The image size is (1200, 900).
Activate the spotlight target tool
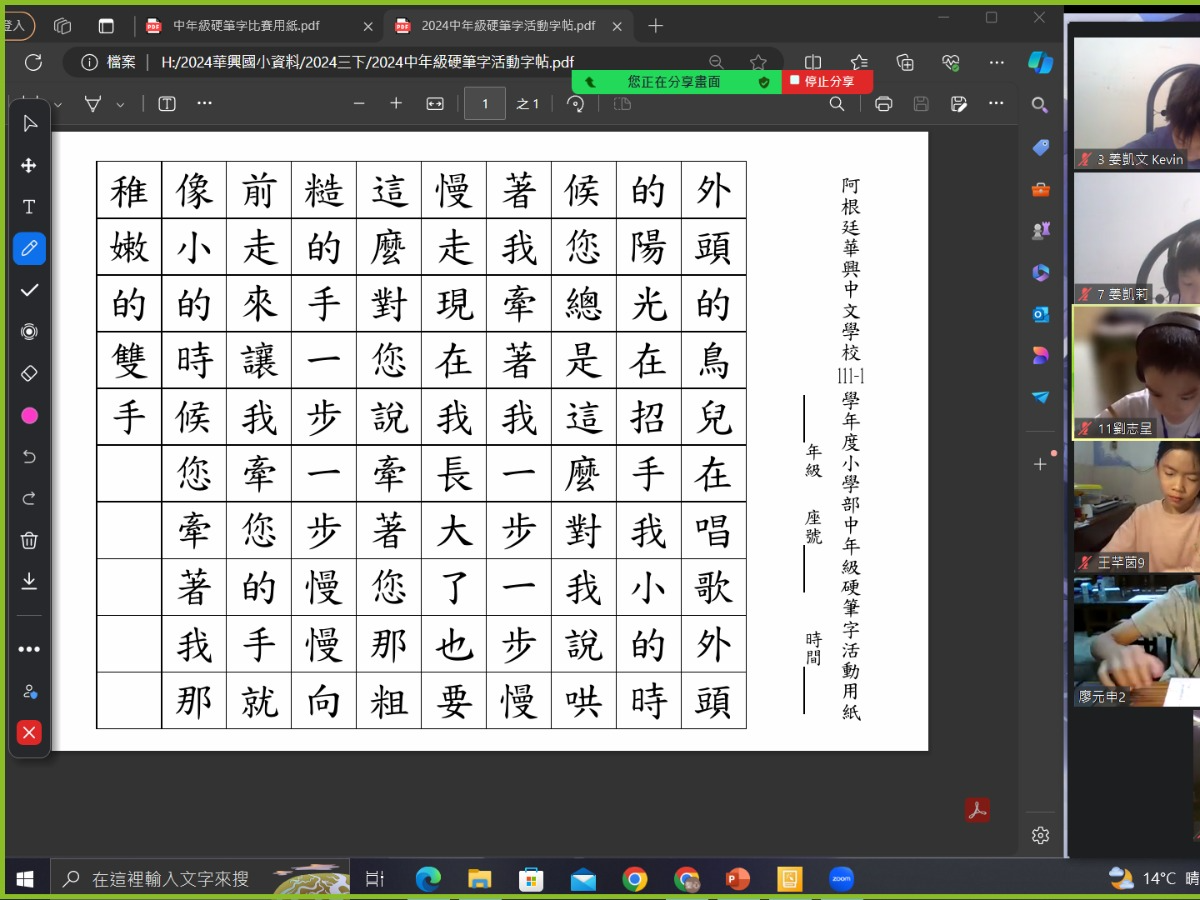pos(29,332)
